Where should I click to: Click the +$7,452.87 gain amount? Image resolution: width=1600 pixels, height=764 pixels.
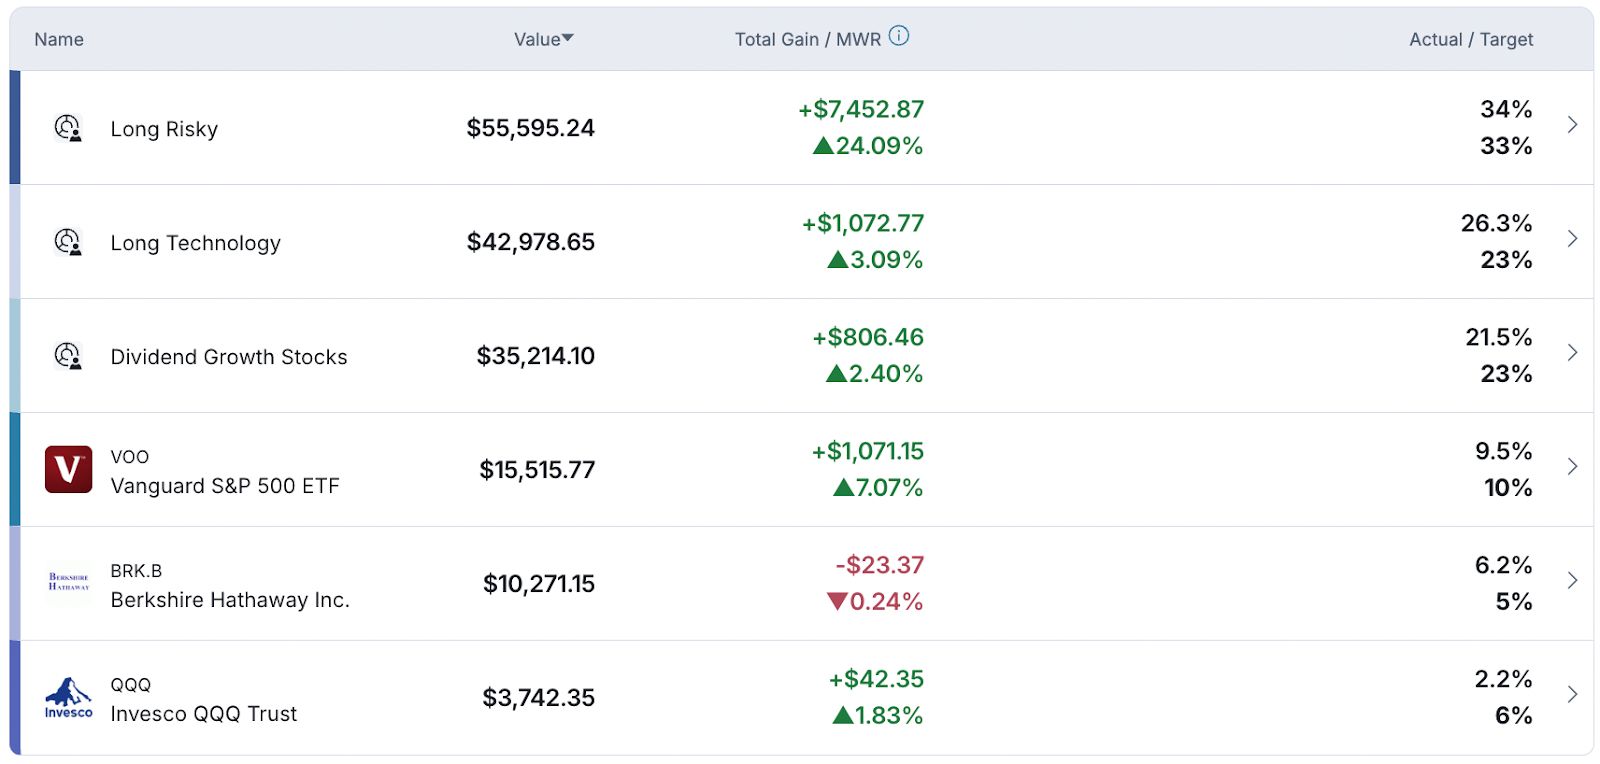(861, 109)
